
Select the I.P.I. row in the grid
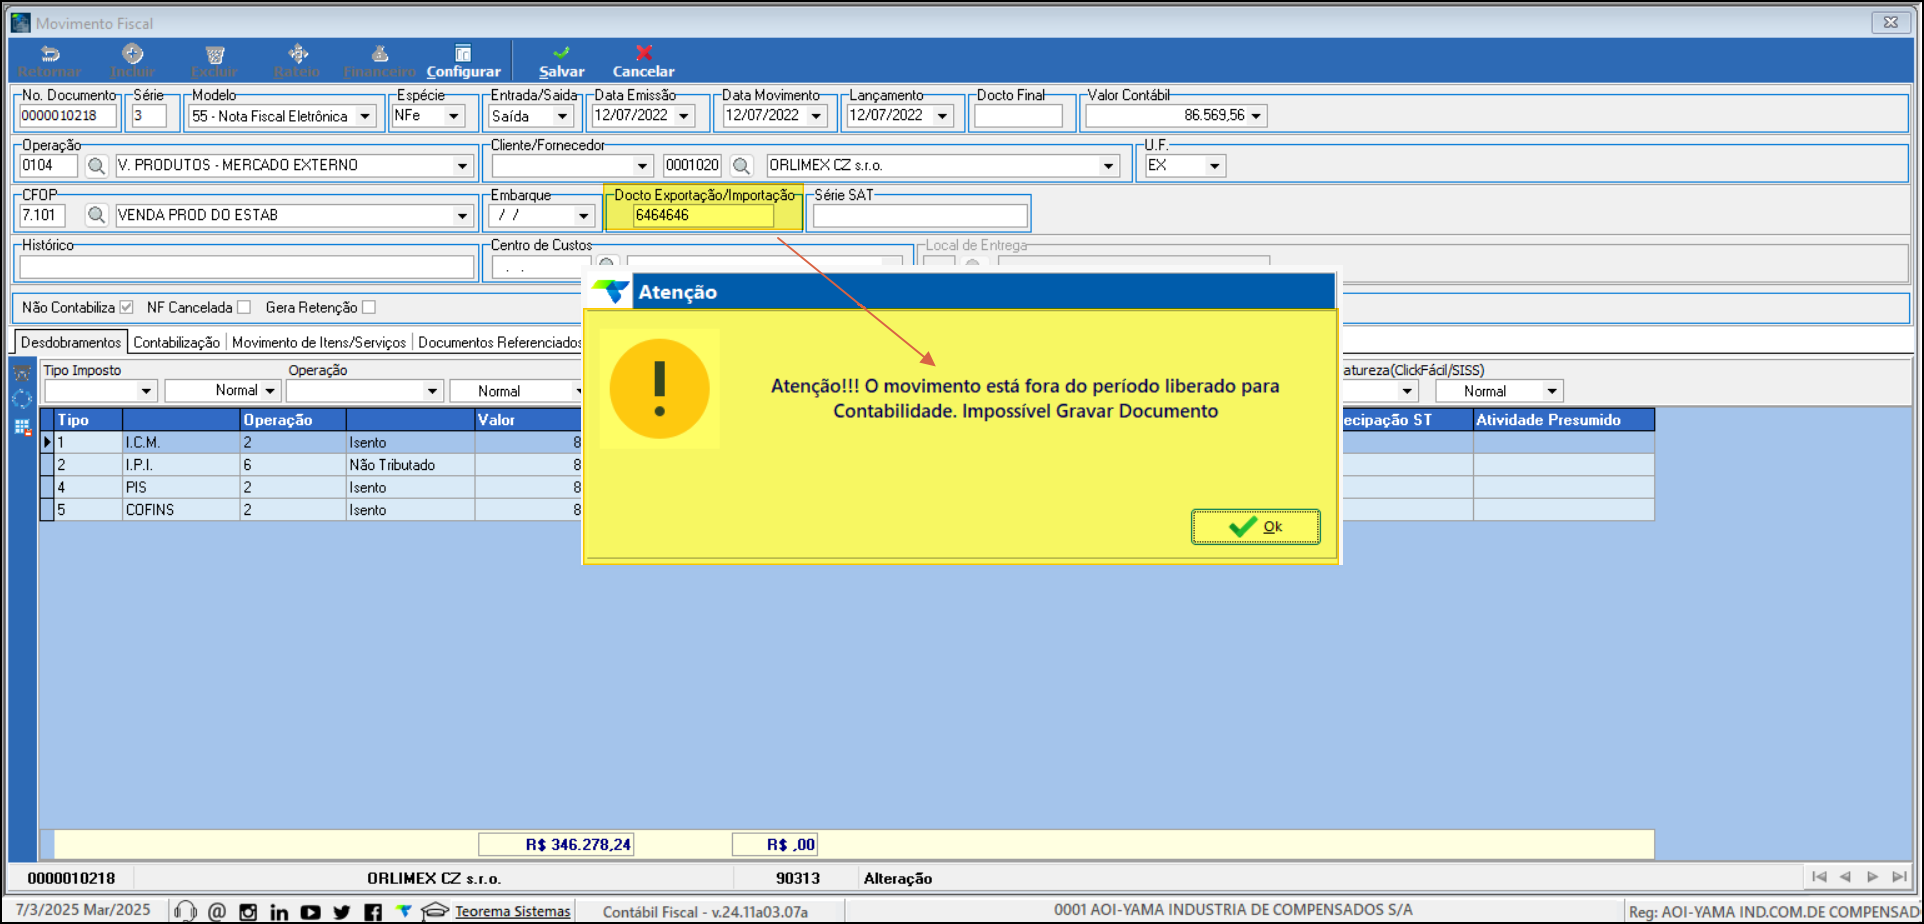pyautogui.click(x=310, y=465)
